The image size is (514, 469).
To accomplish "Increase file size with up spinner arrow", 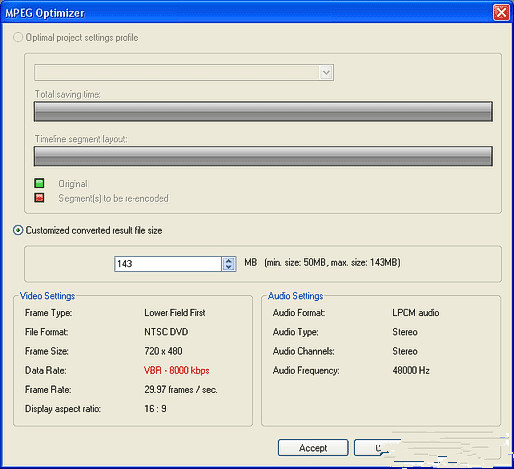I will point(229,261).
